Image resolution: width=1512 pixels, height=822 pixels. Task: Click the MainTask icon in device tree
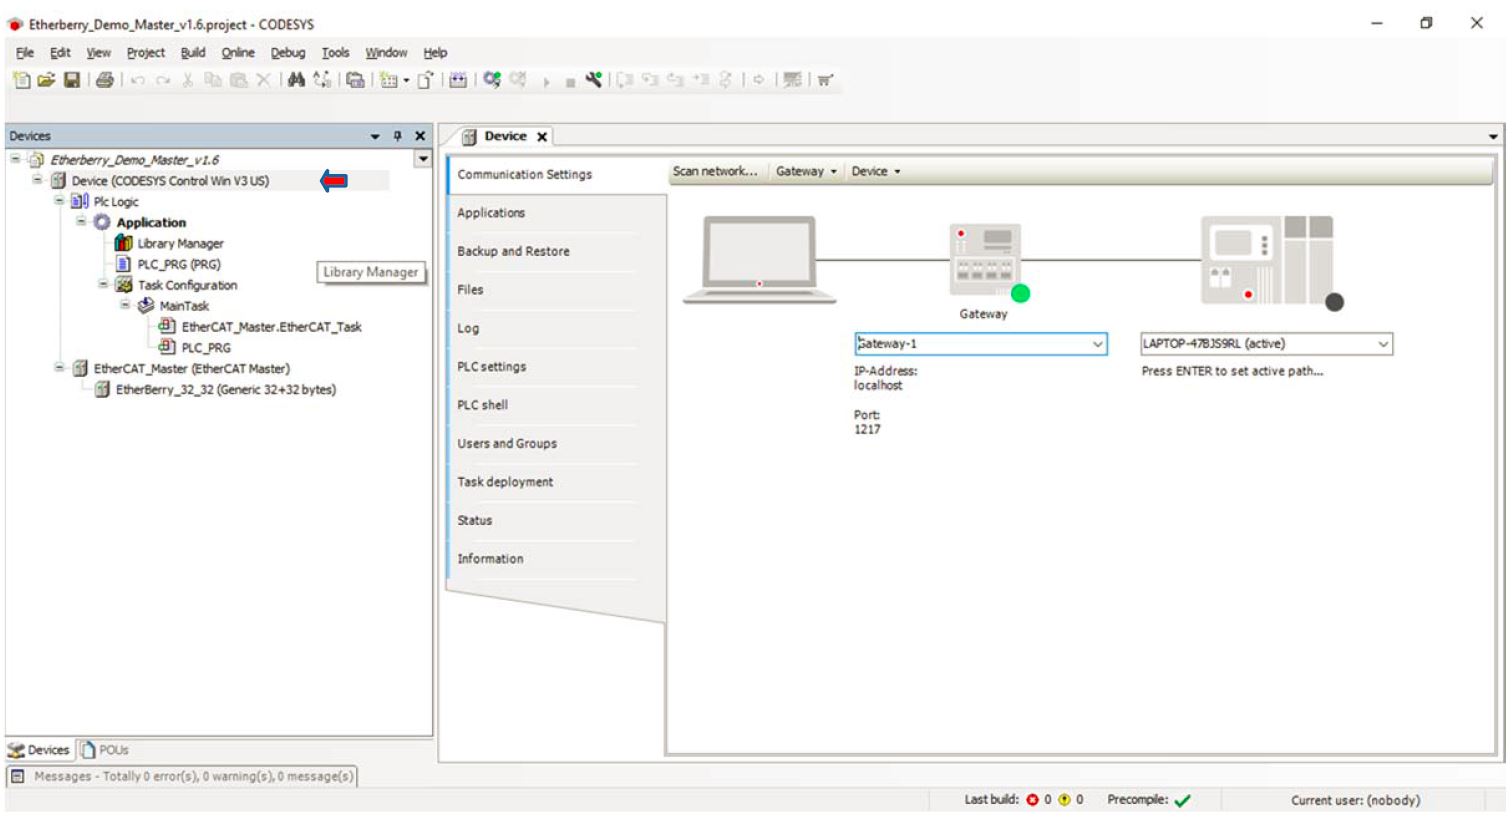(146, 306)
